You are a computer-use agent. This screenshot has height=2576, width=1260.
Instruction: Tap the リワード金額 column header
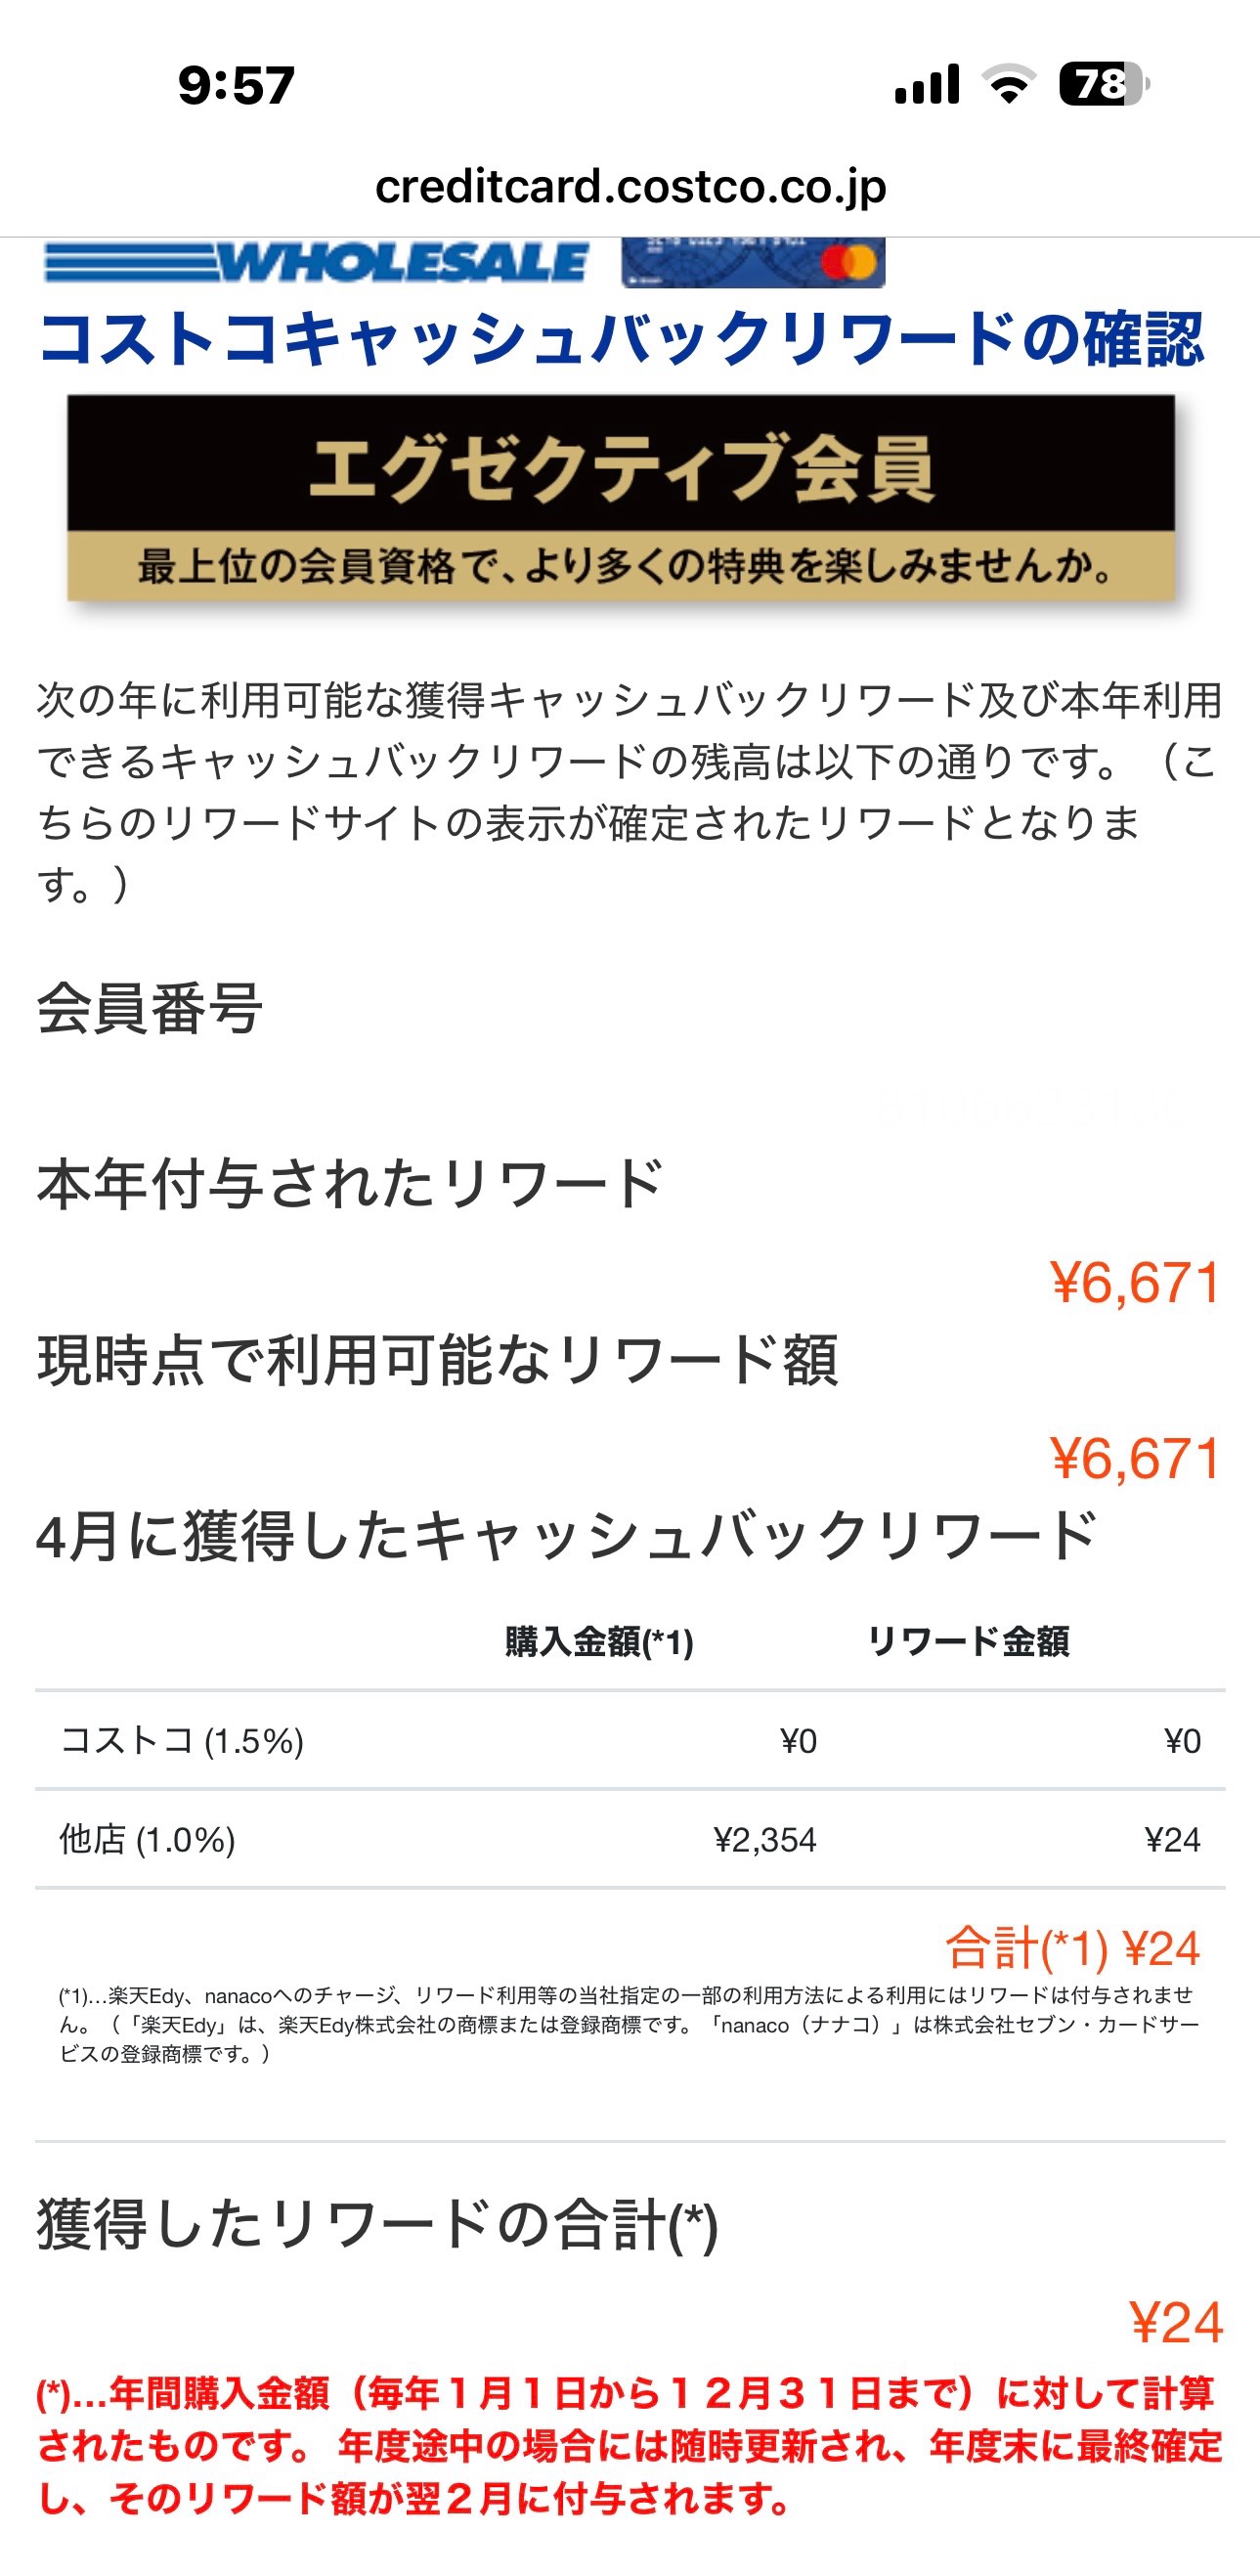click(968, 1642)
